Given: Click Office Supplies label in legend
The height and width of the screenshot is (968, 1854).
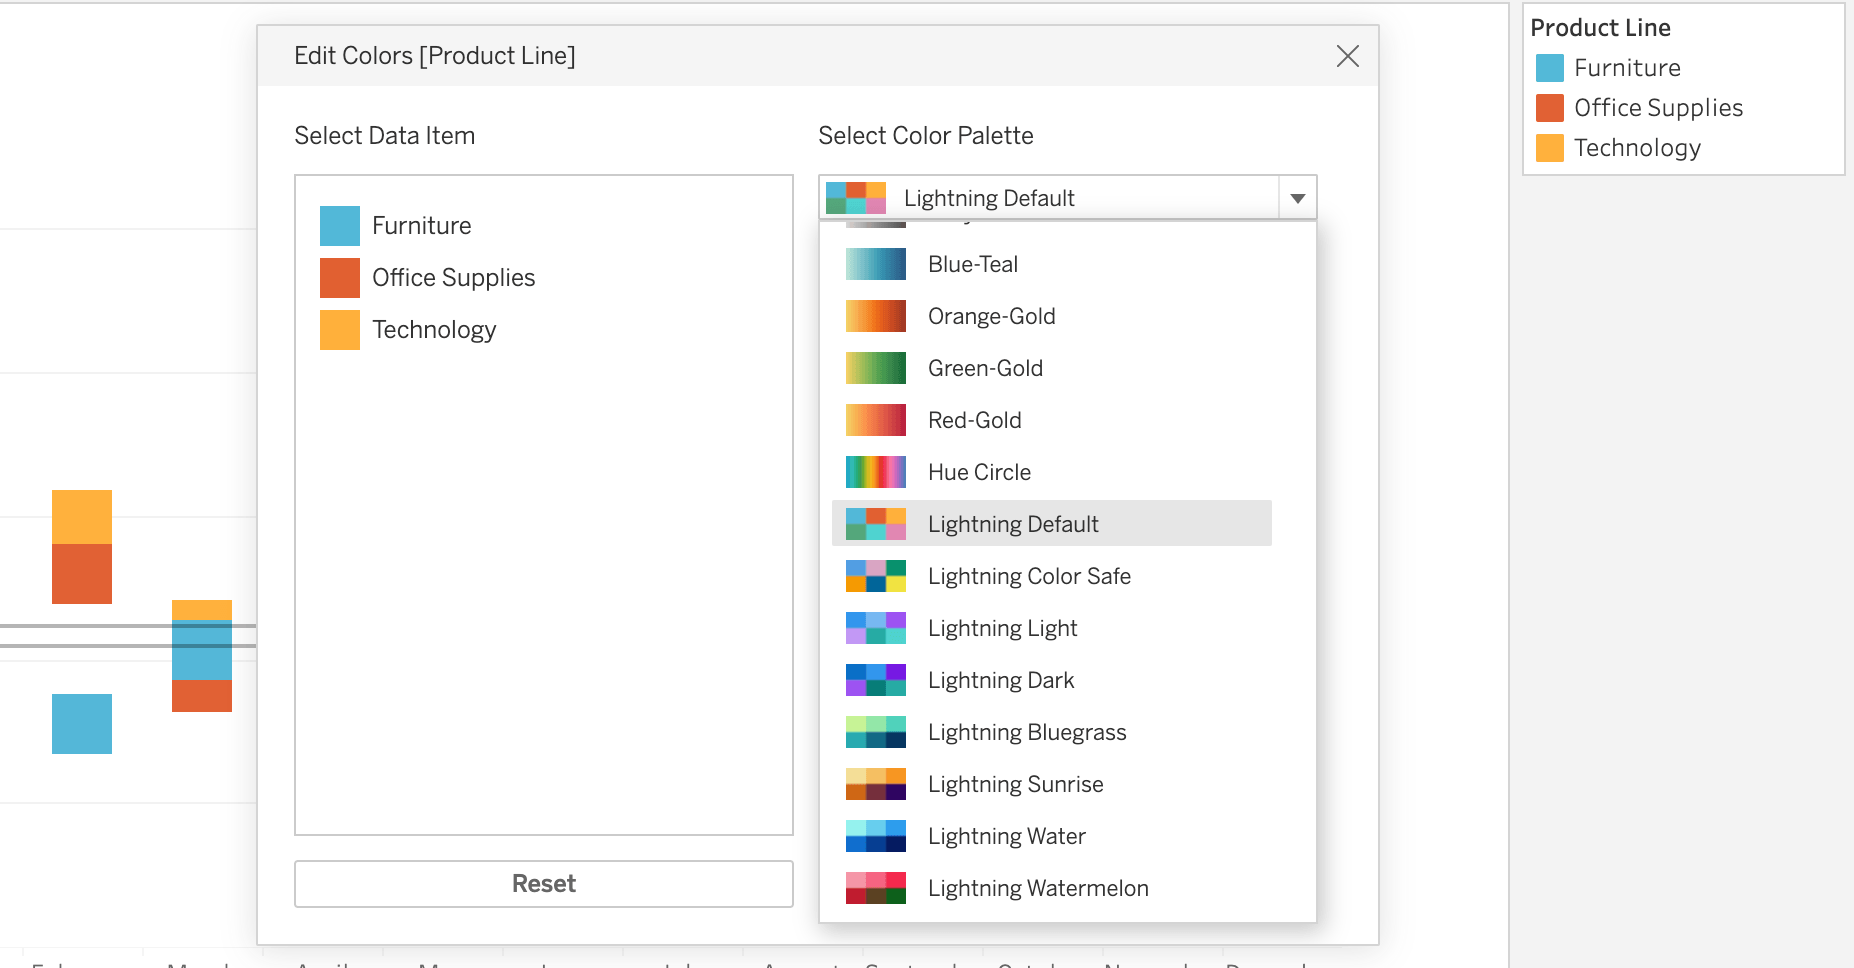Looking at the screenshot, I should click(1658, 108).
